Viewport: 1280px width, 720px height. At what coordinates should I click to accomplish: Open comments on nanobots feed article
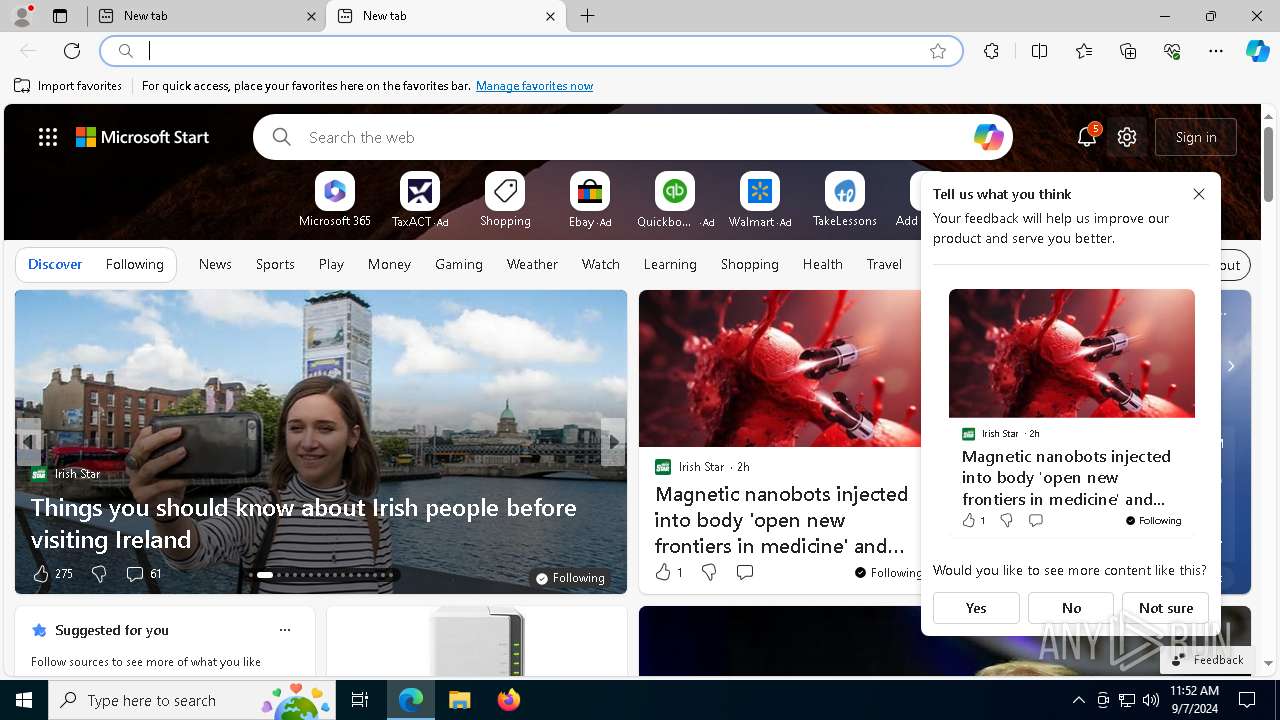tap(745, 572)
